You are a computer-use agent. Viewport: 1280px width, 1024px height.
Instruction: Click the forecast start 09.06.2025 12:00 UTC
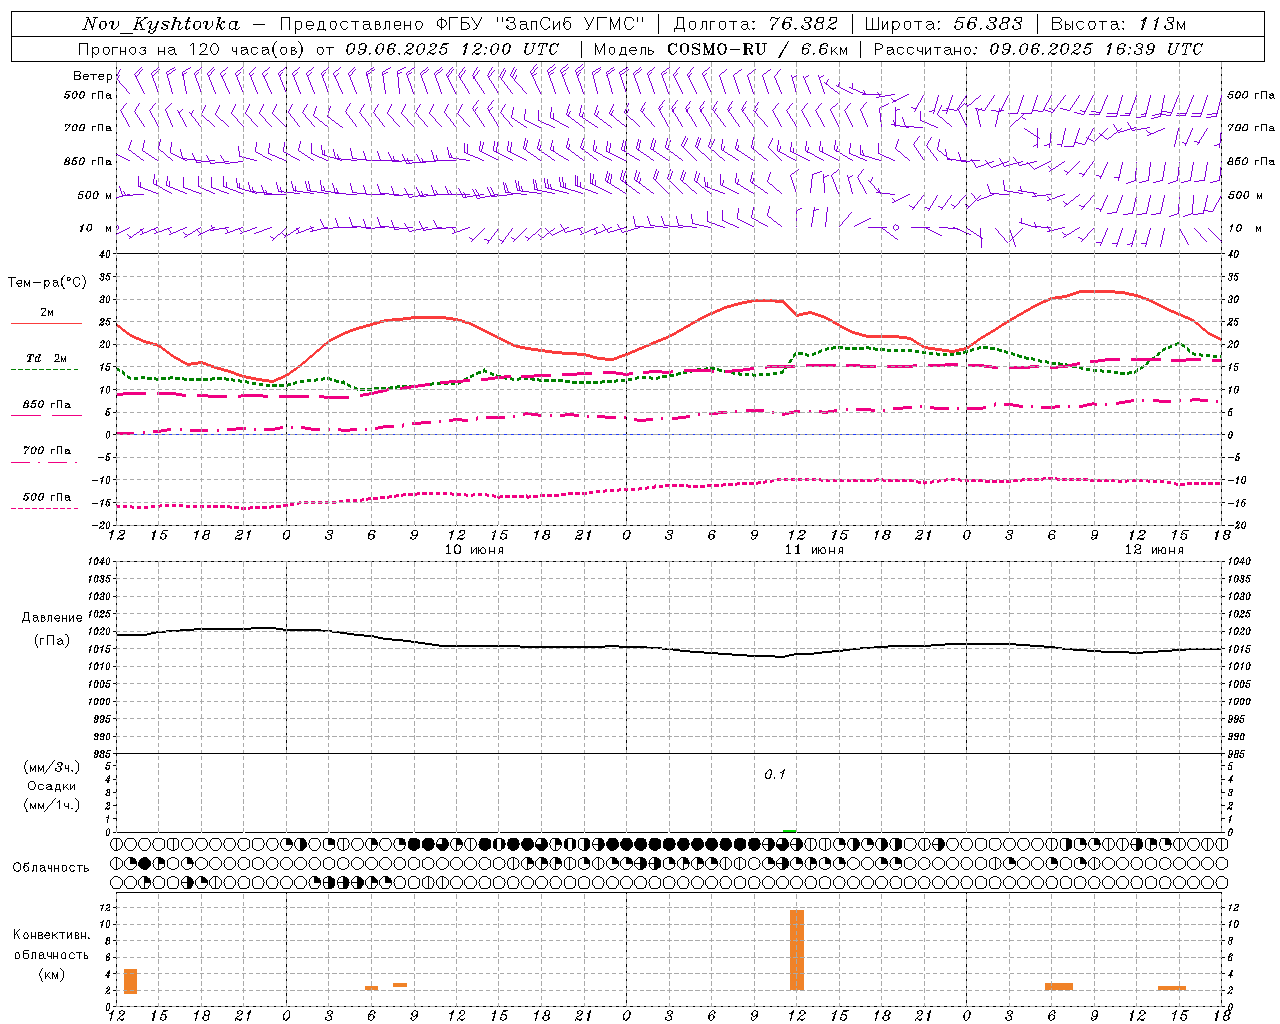click(452, 49)
